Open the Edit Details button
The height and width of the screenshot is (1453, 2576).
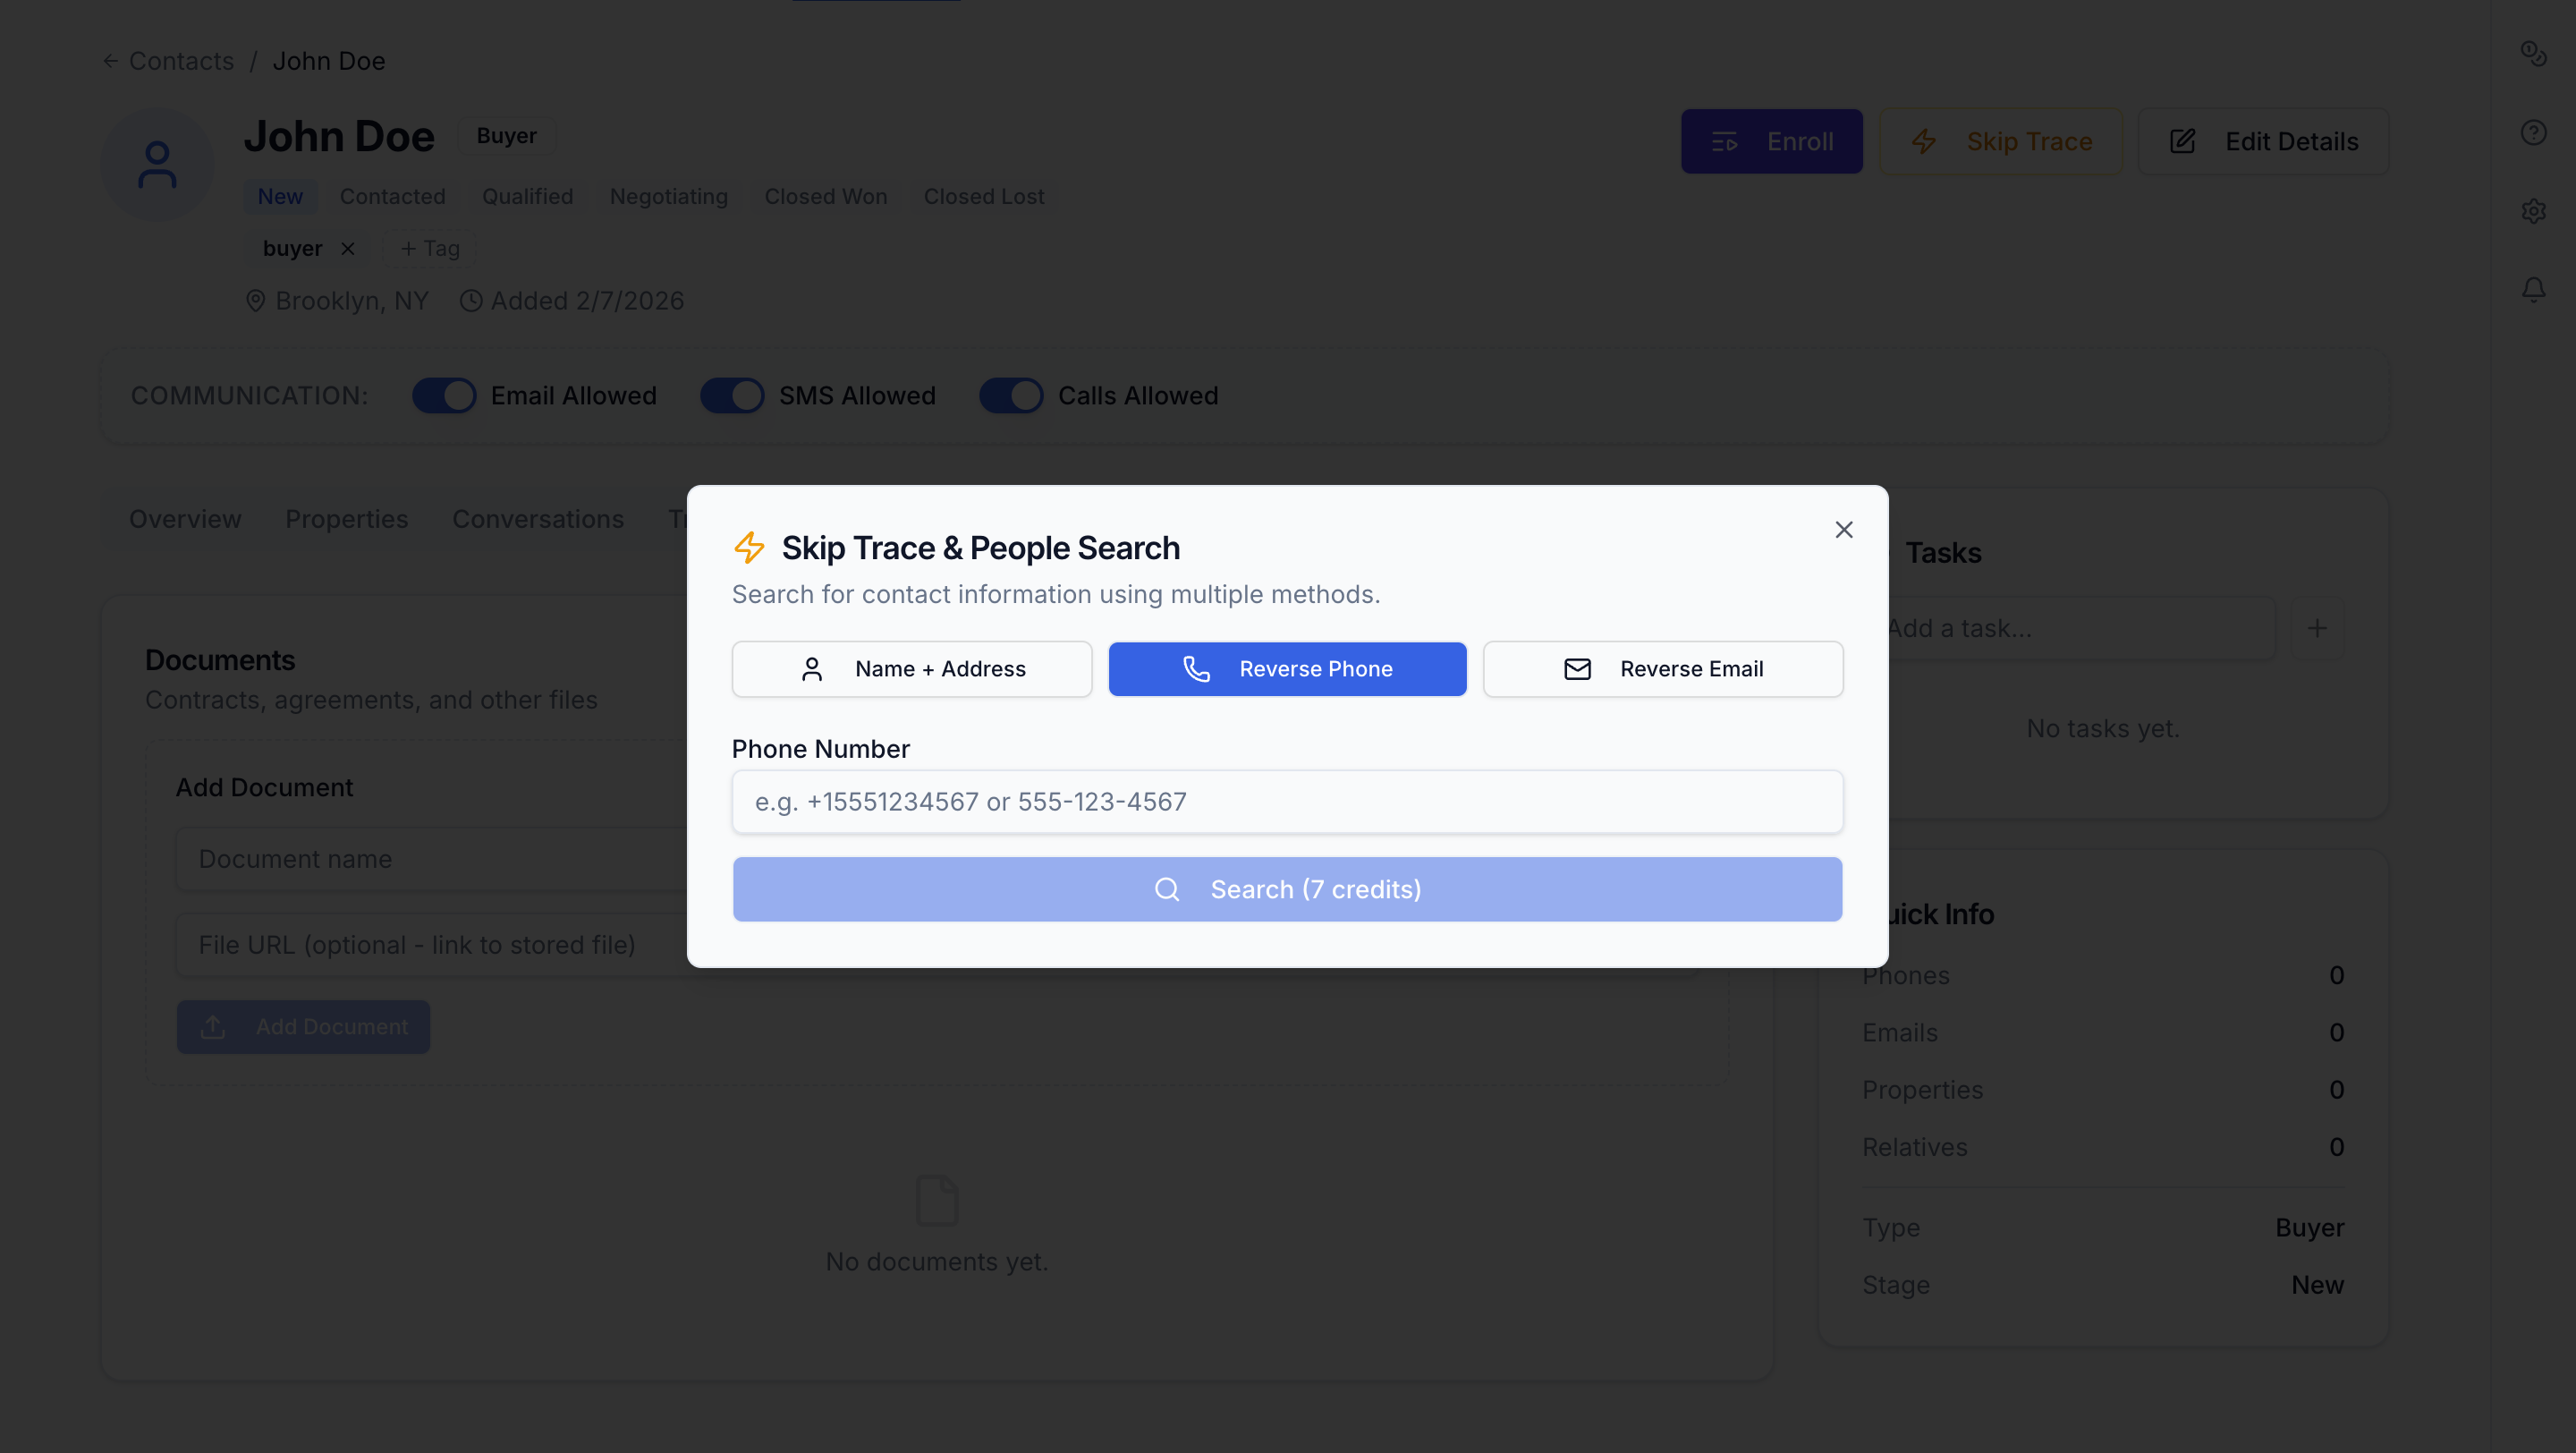(x=2262, y=141)
